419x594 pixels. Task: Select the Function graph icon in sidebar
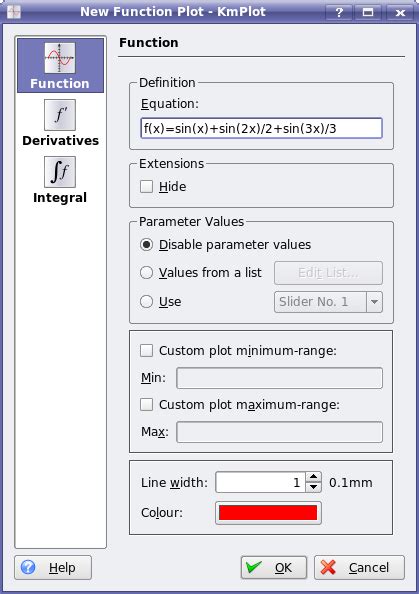(x=60, y=58)
